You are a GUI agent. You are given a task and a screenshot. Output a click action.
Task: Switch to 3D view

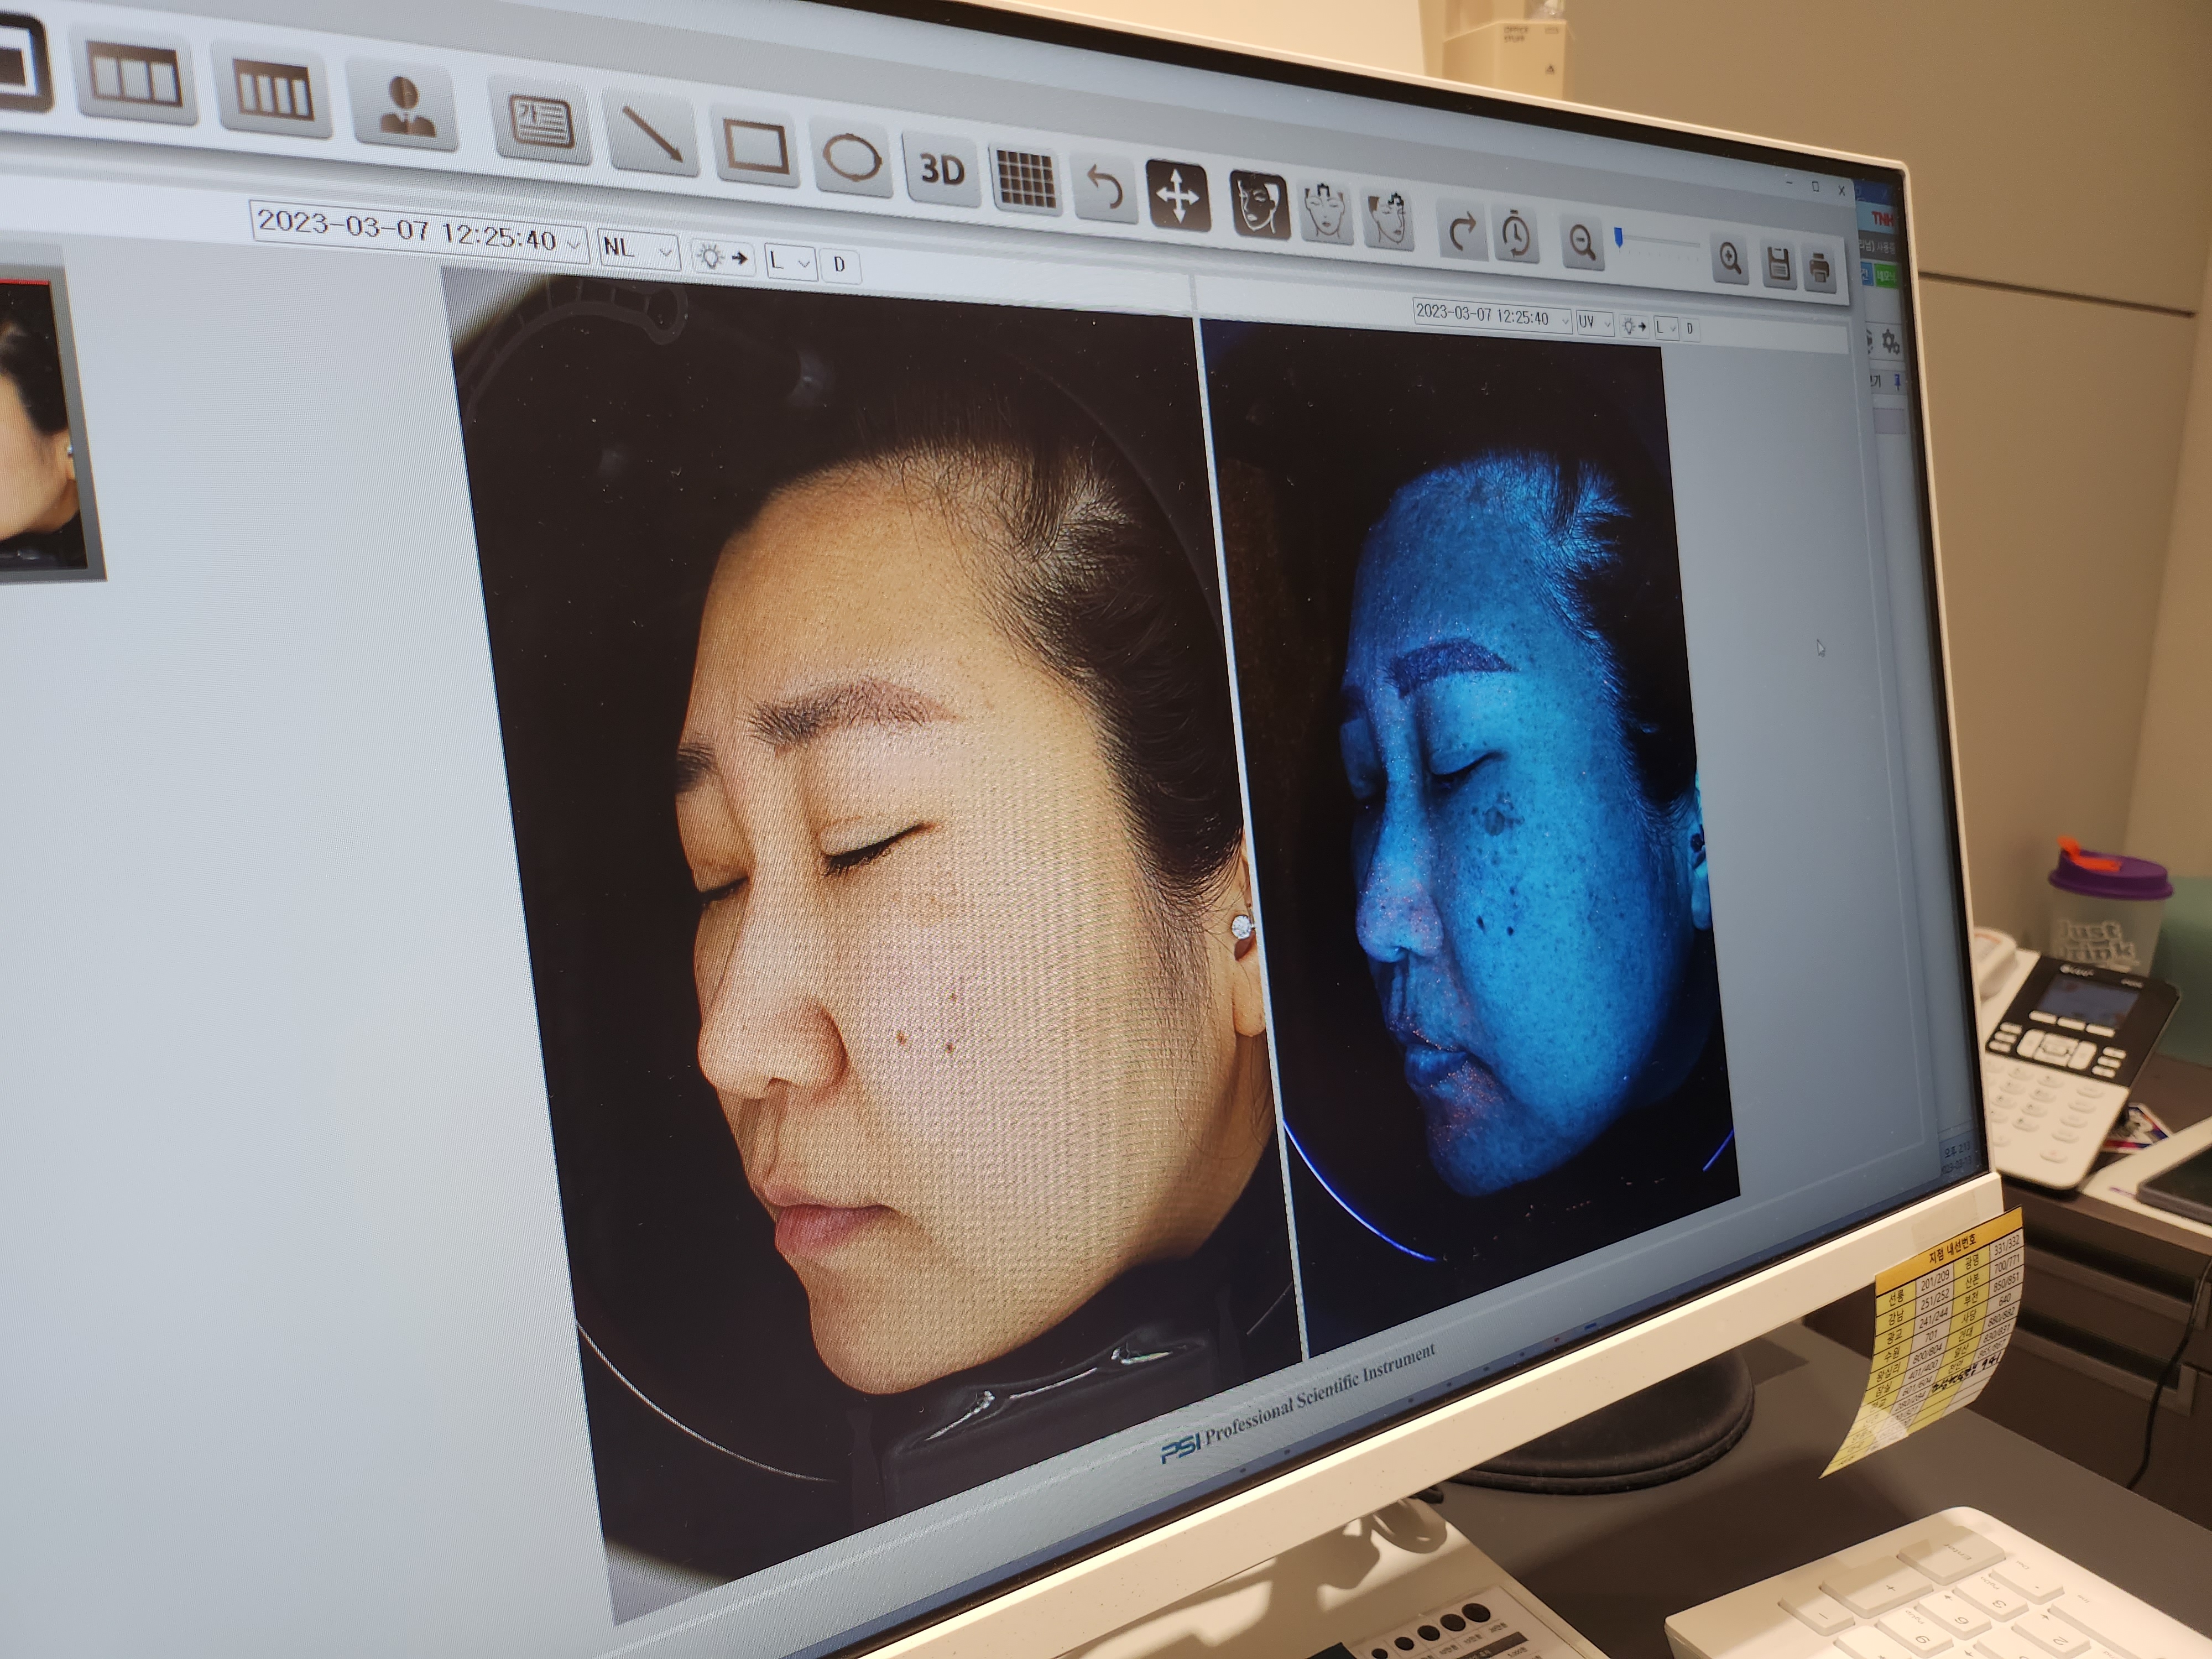point(941,169)
